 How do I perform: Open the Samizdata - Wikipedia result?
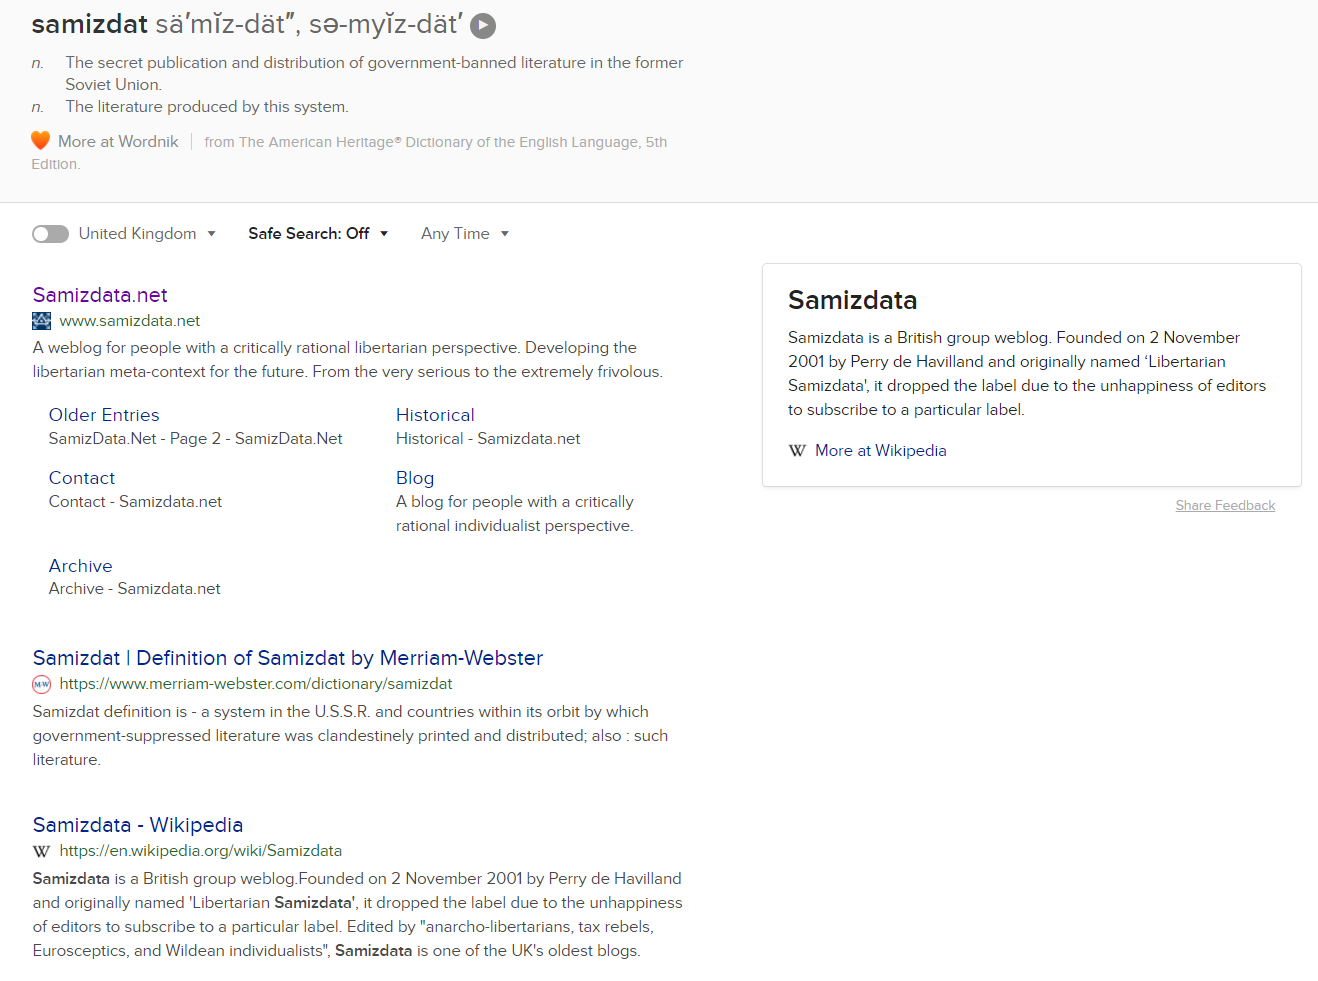coord(138,825)
